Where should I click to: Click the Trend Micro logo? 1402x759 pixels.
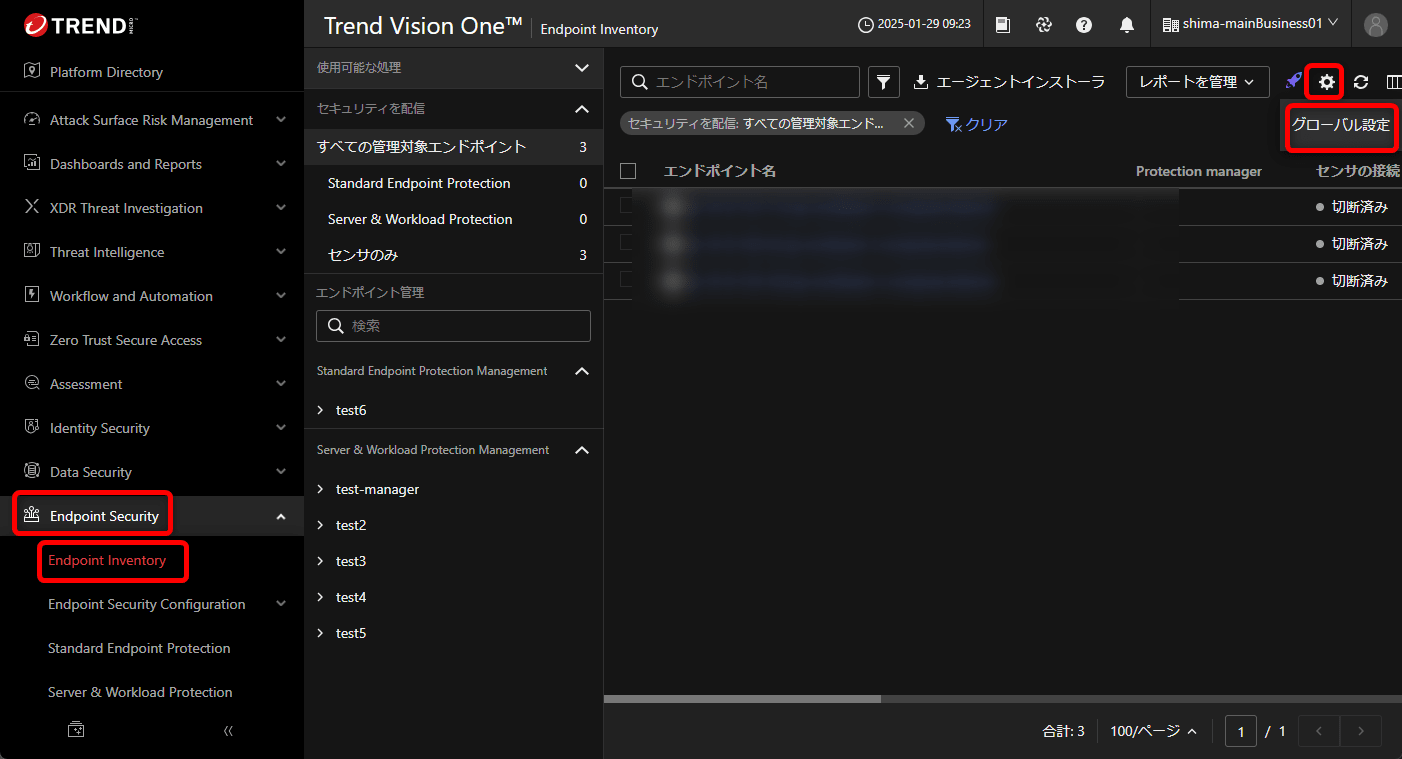pos(80,25)
